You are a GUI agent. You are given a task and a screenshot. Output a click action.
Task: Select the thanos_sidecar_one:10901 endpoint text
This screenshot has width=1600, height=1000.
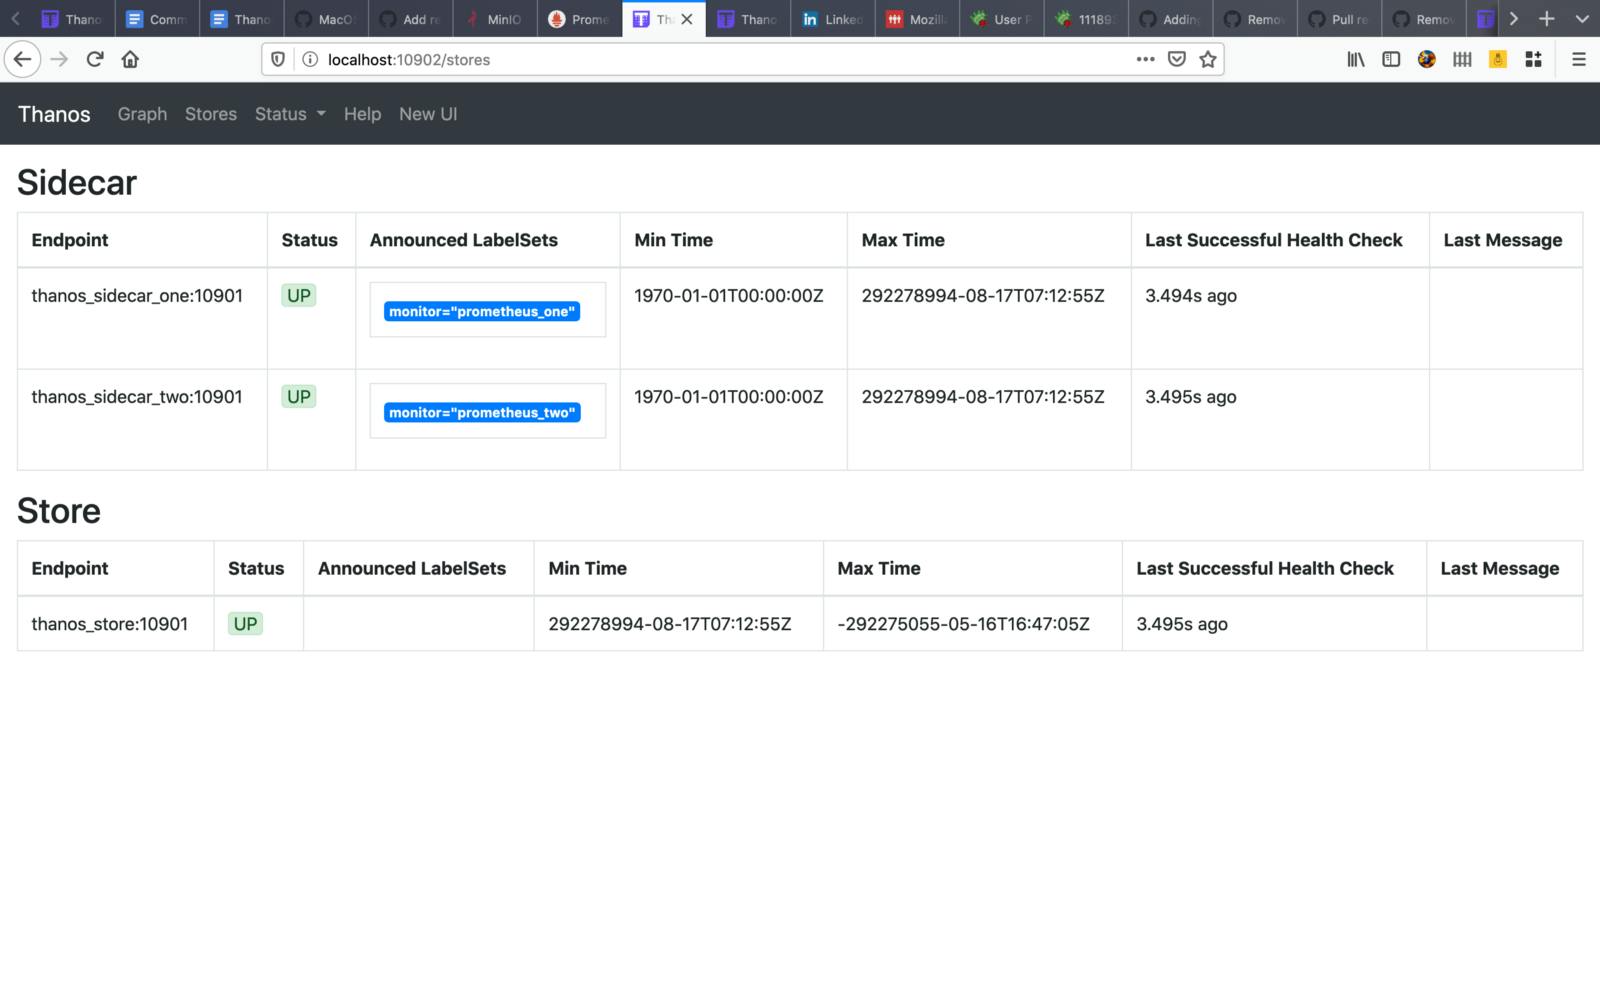coord(137,295)
